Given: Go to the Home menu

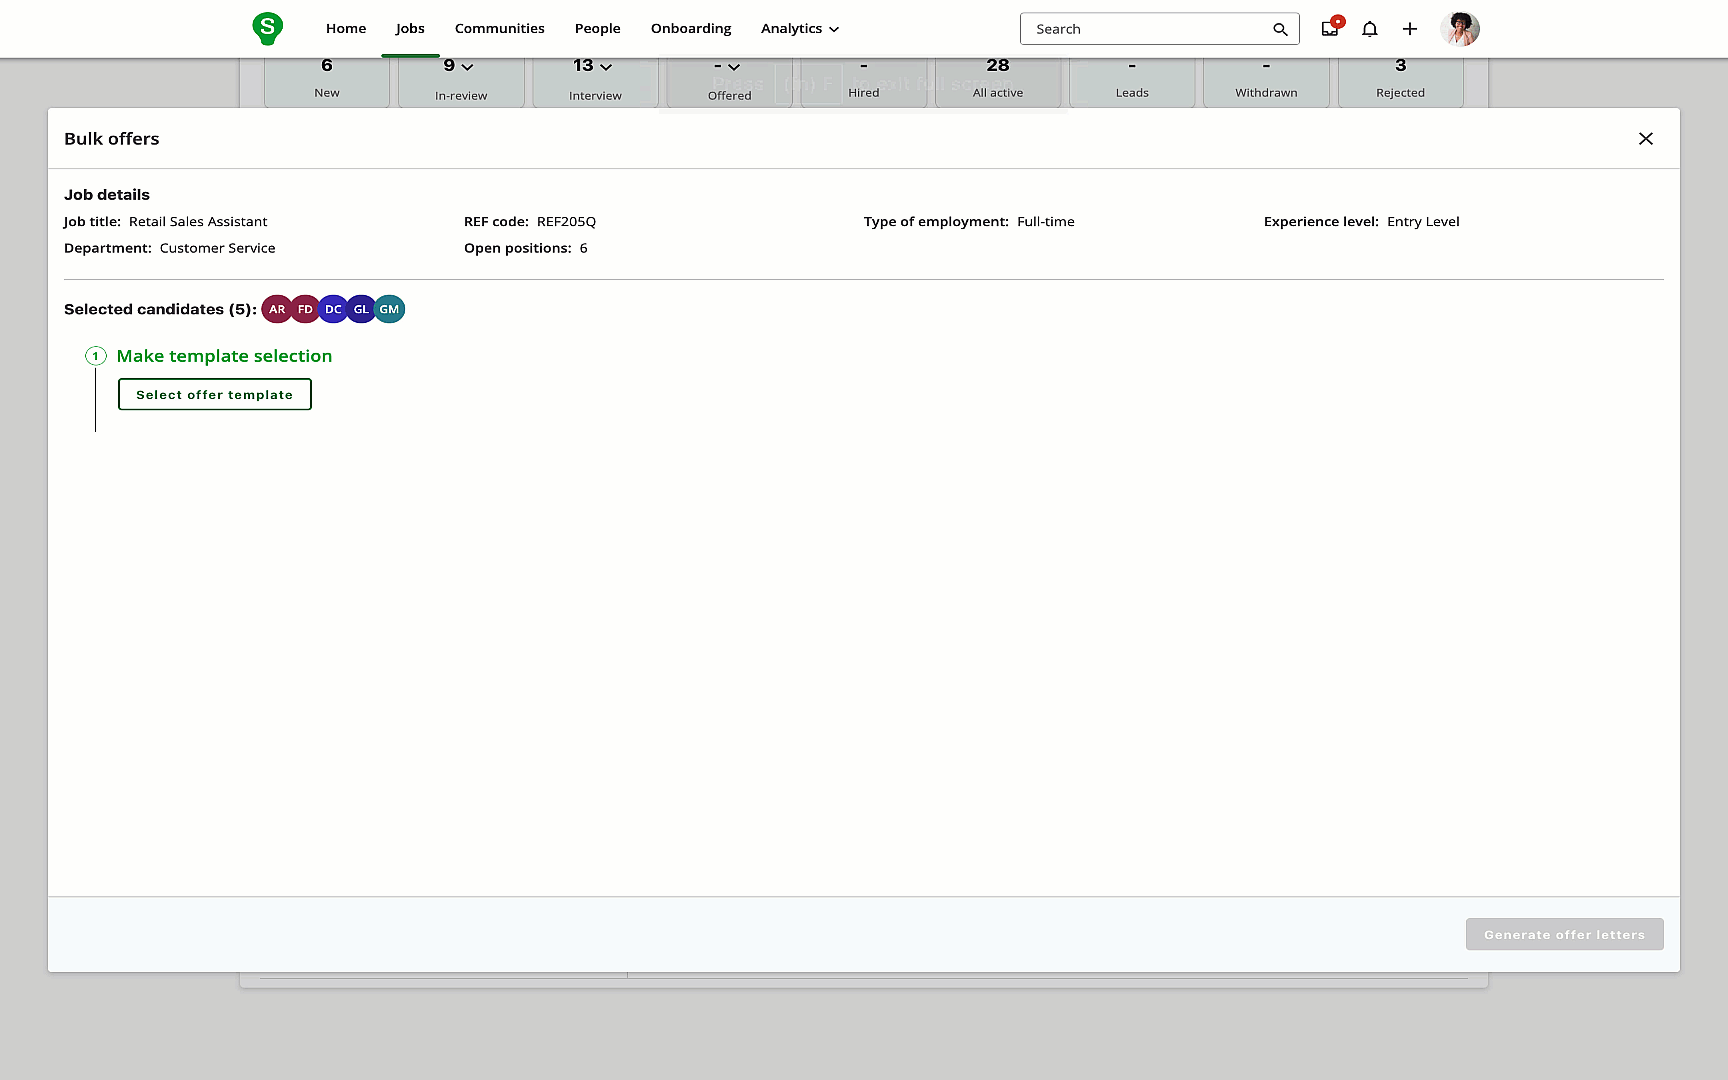Looking at the screenshot, I should click(346, 29).
